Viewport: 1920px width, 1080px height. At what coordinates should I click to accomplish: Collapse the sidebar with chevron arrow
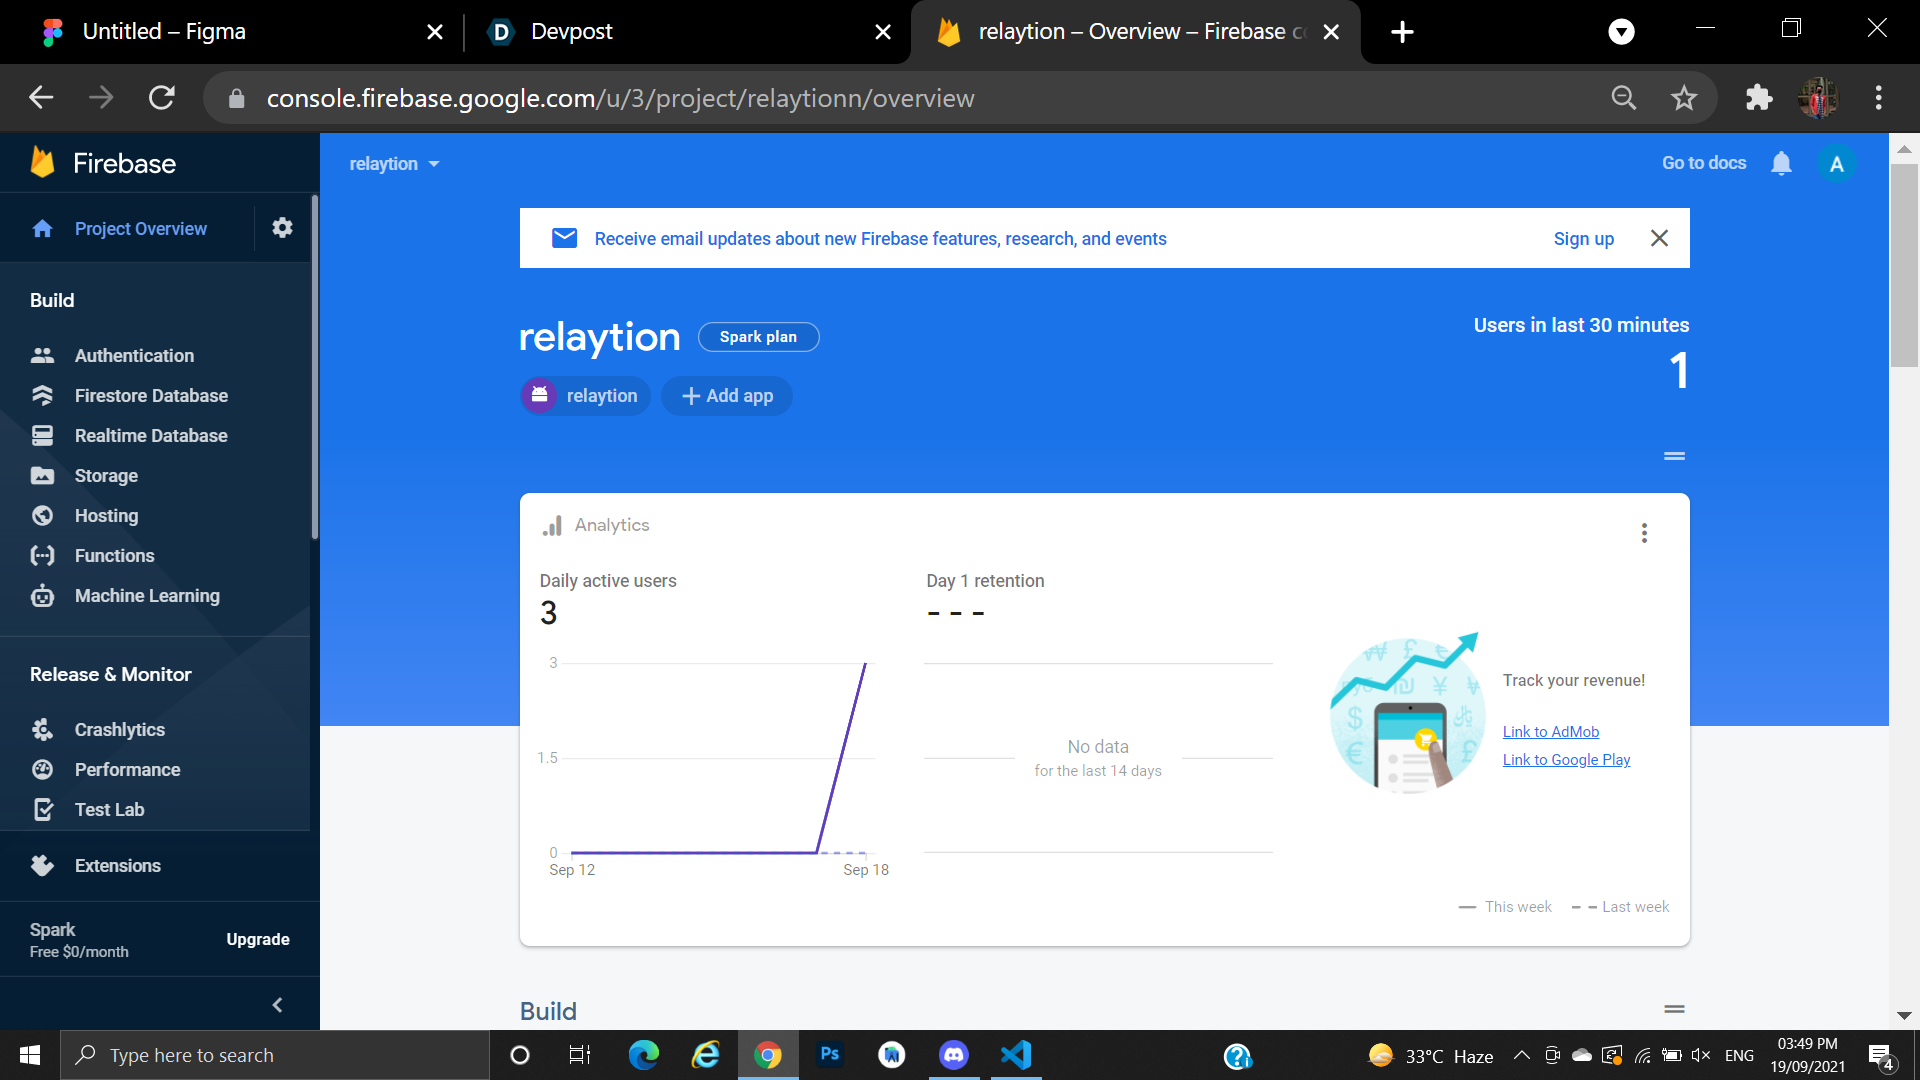coord(277,1005)
